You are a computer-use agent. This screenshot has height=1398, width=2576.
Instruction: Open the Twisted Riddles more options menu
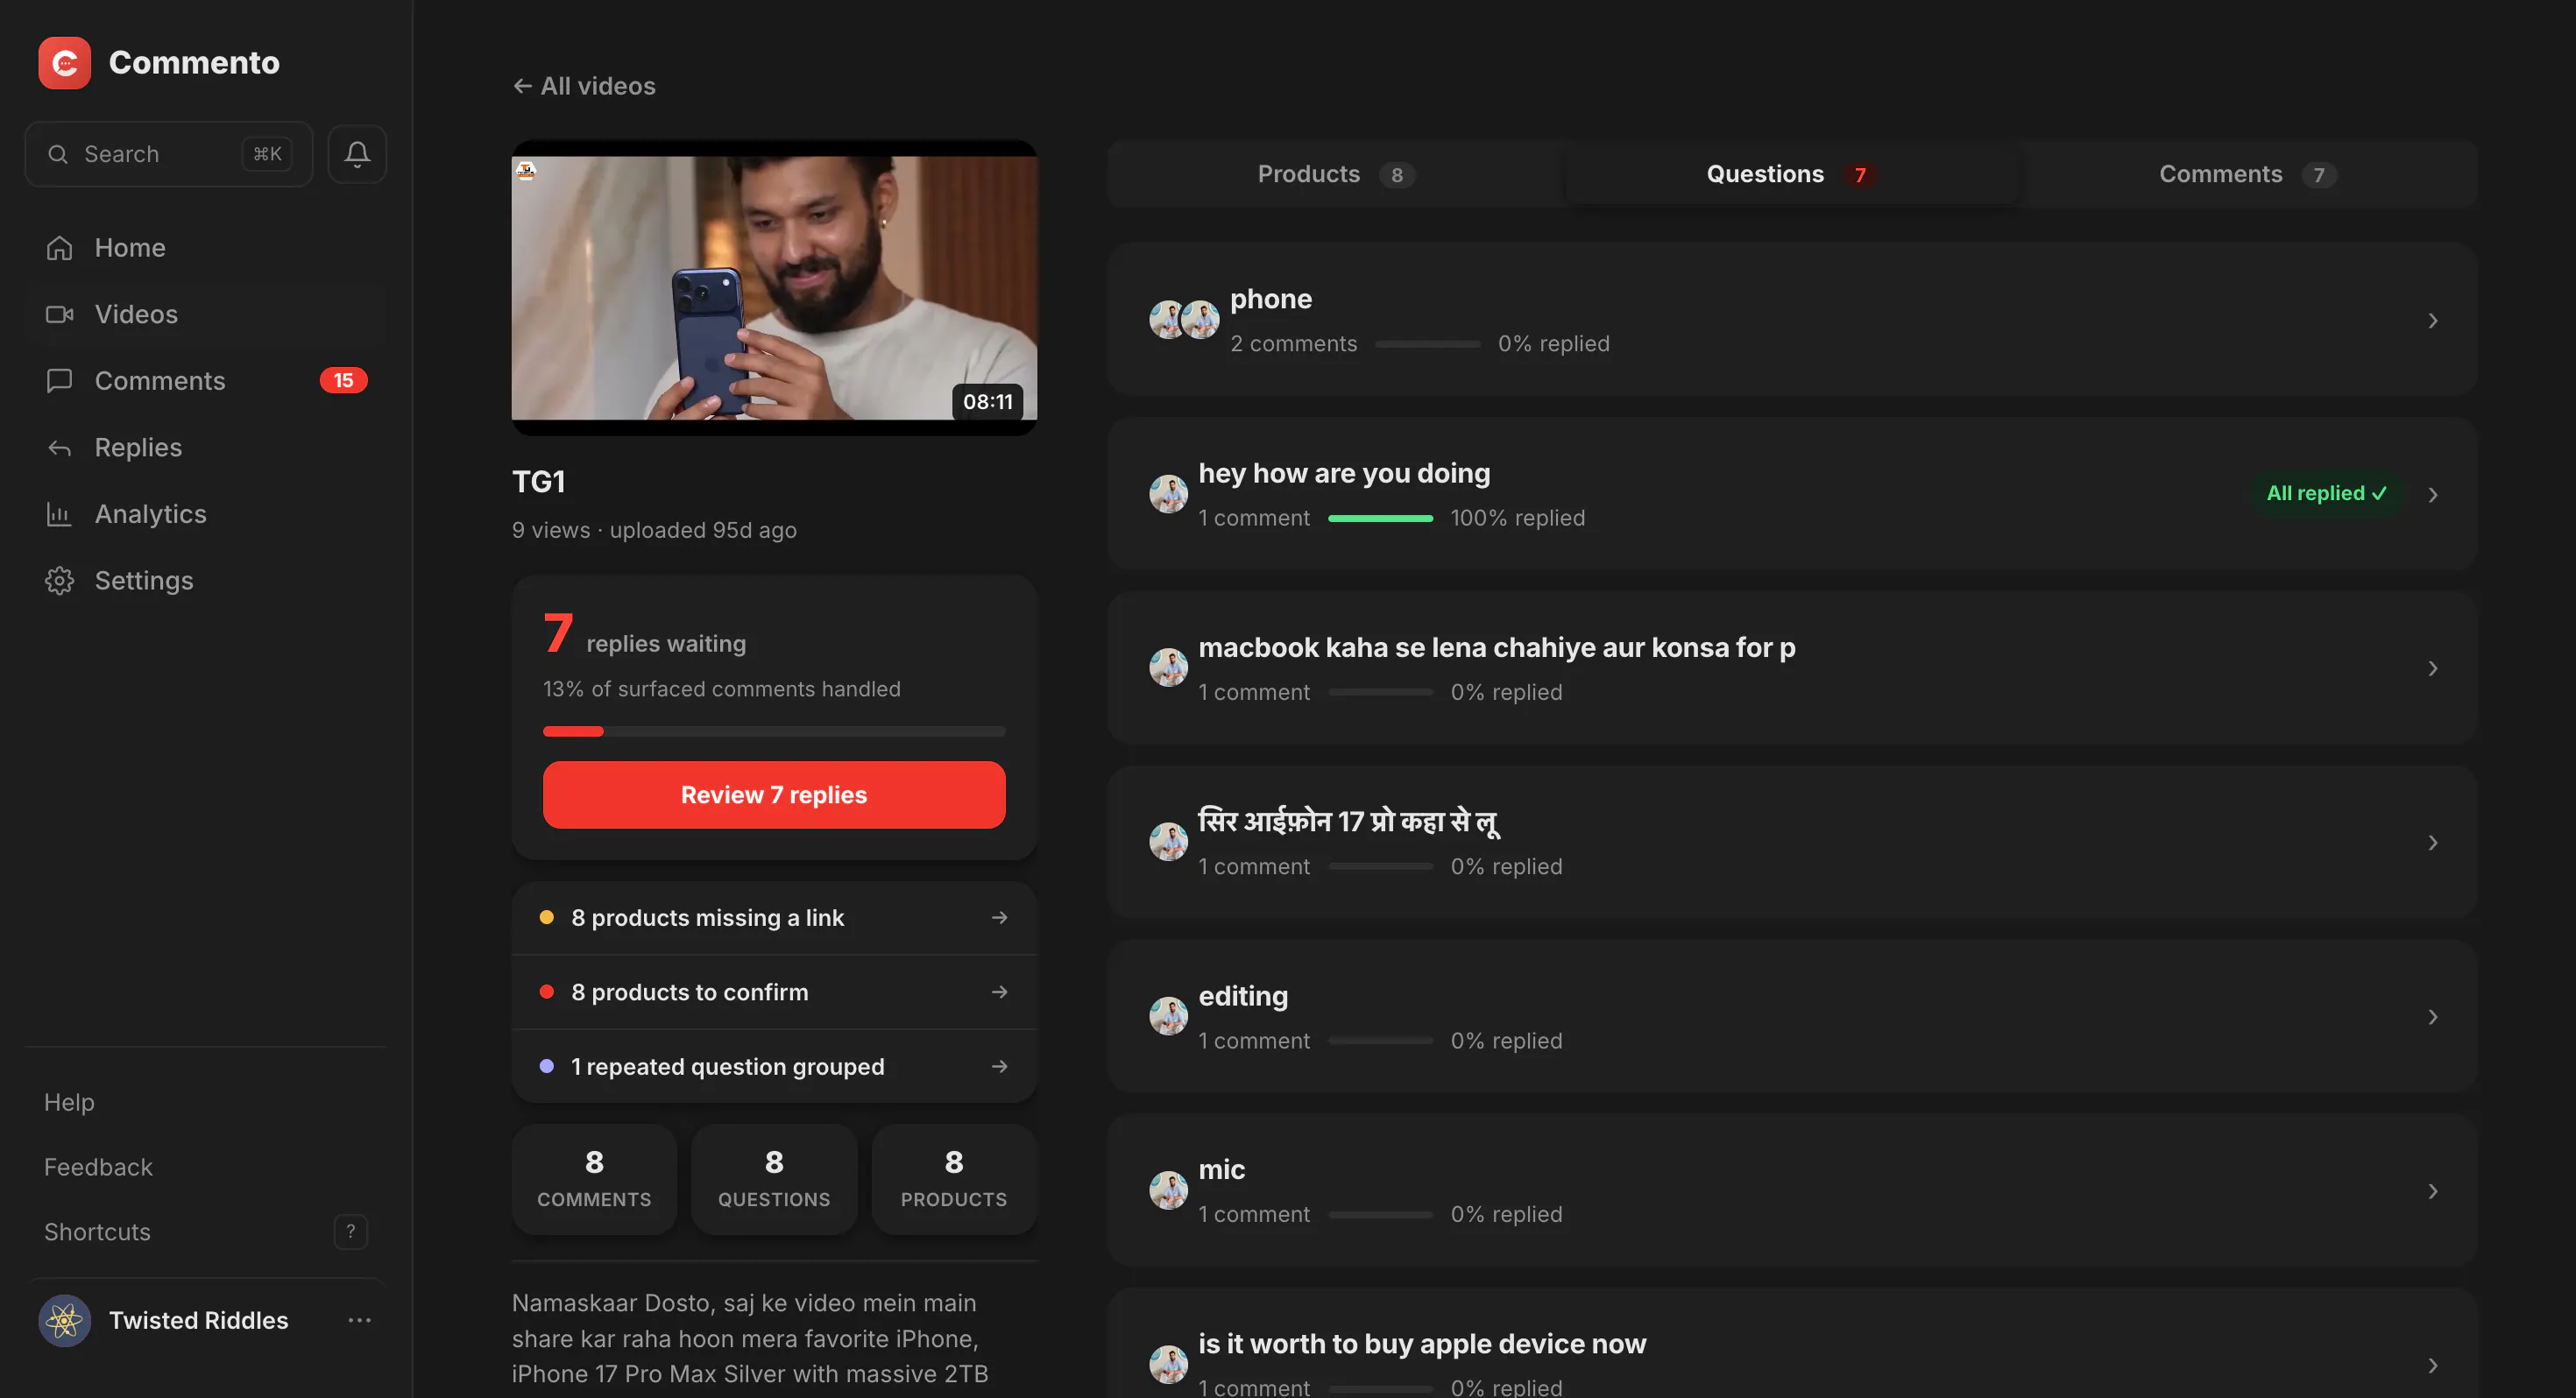tap(359, 1321)
